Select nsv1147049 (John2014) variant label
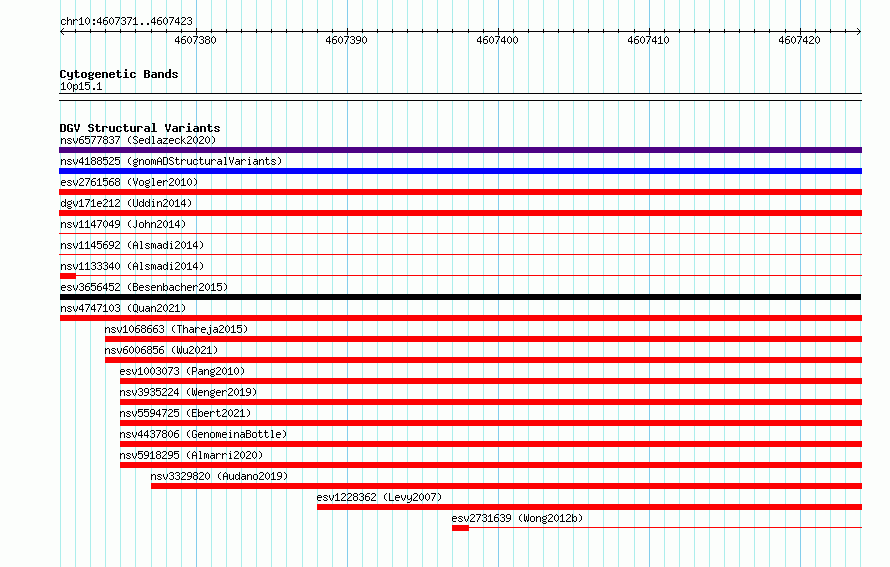 click(x=123, y=224)
